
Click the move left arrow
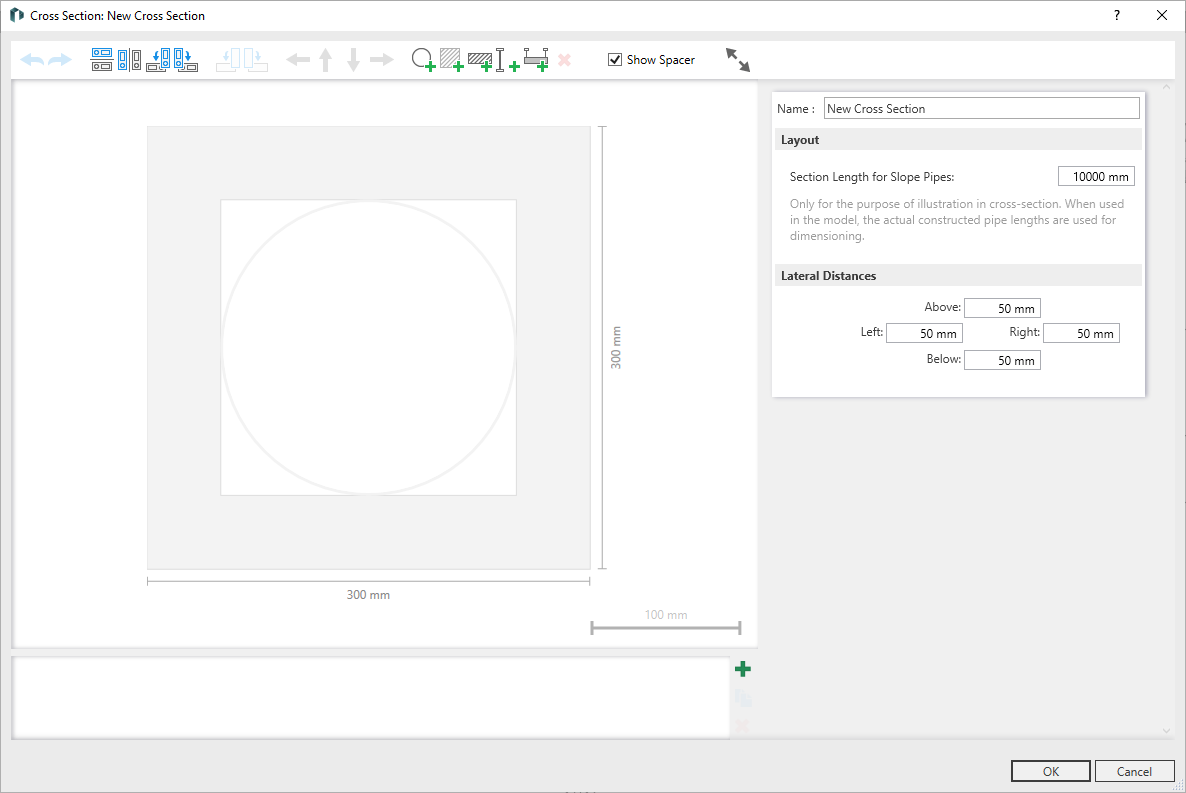pyautogui.click(x=298, y=60)
